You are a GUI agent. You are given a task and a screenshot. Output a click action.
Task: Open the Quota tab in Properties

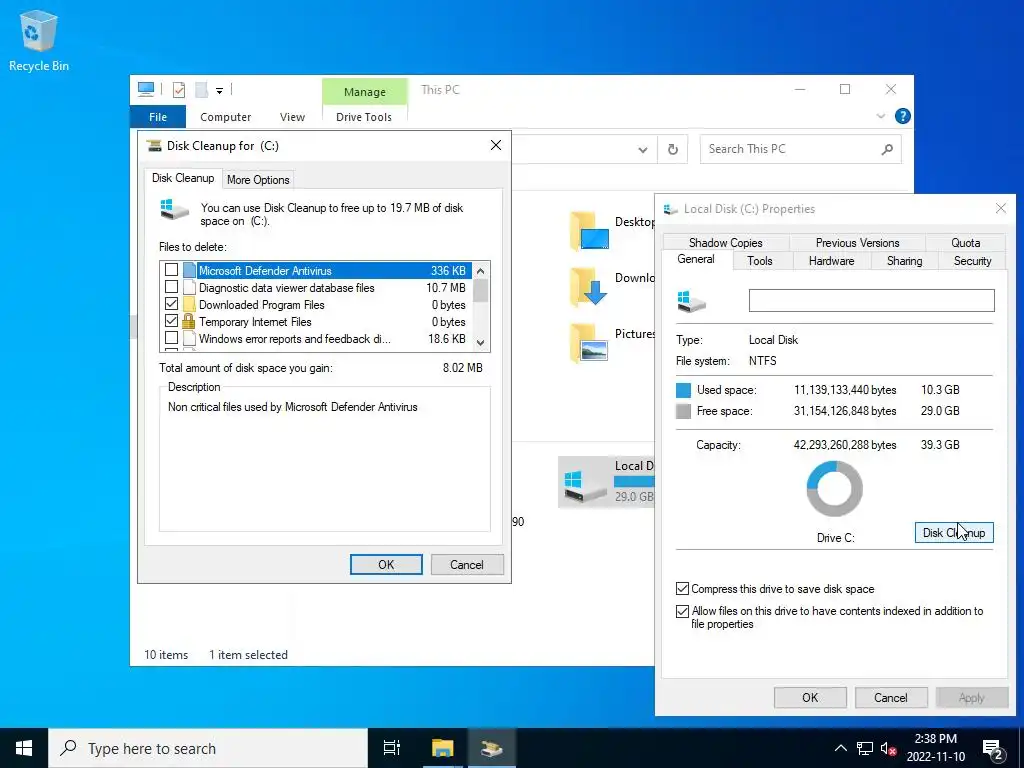pyautogui.click(x=965, y=242)
